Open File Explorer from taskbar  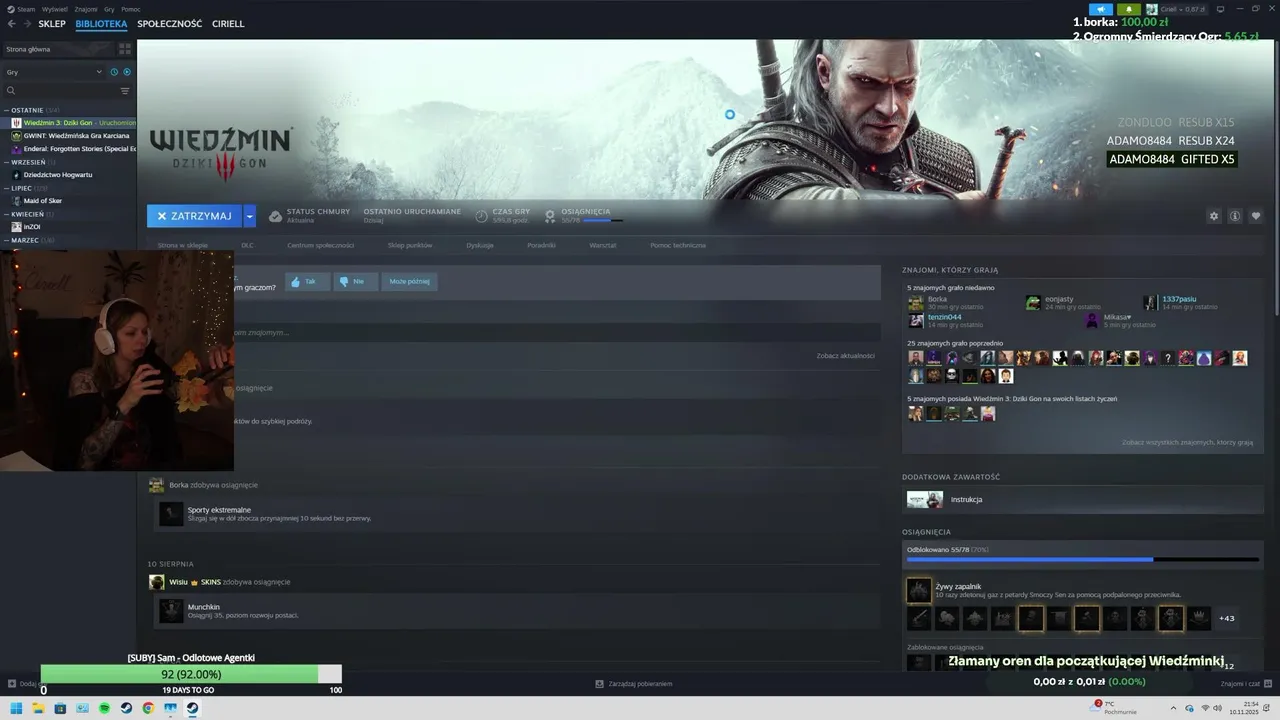pos(38,708)
